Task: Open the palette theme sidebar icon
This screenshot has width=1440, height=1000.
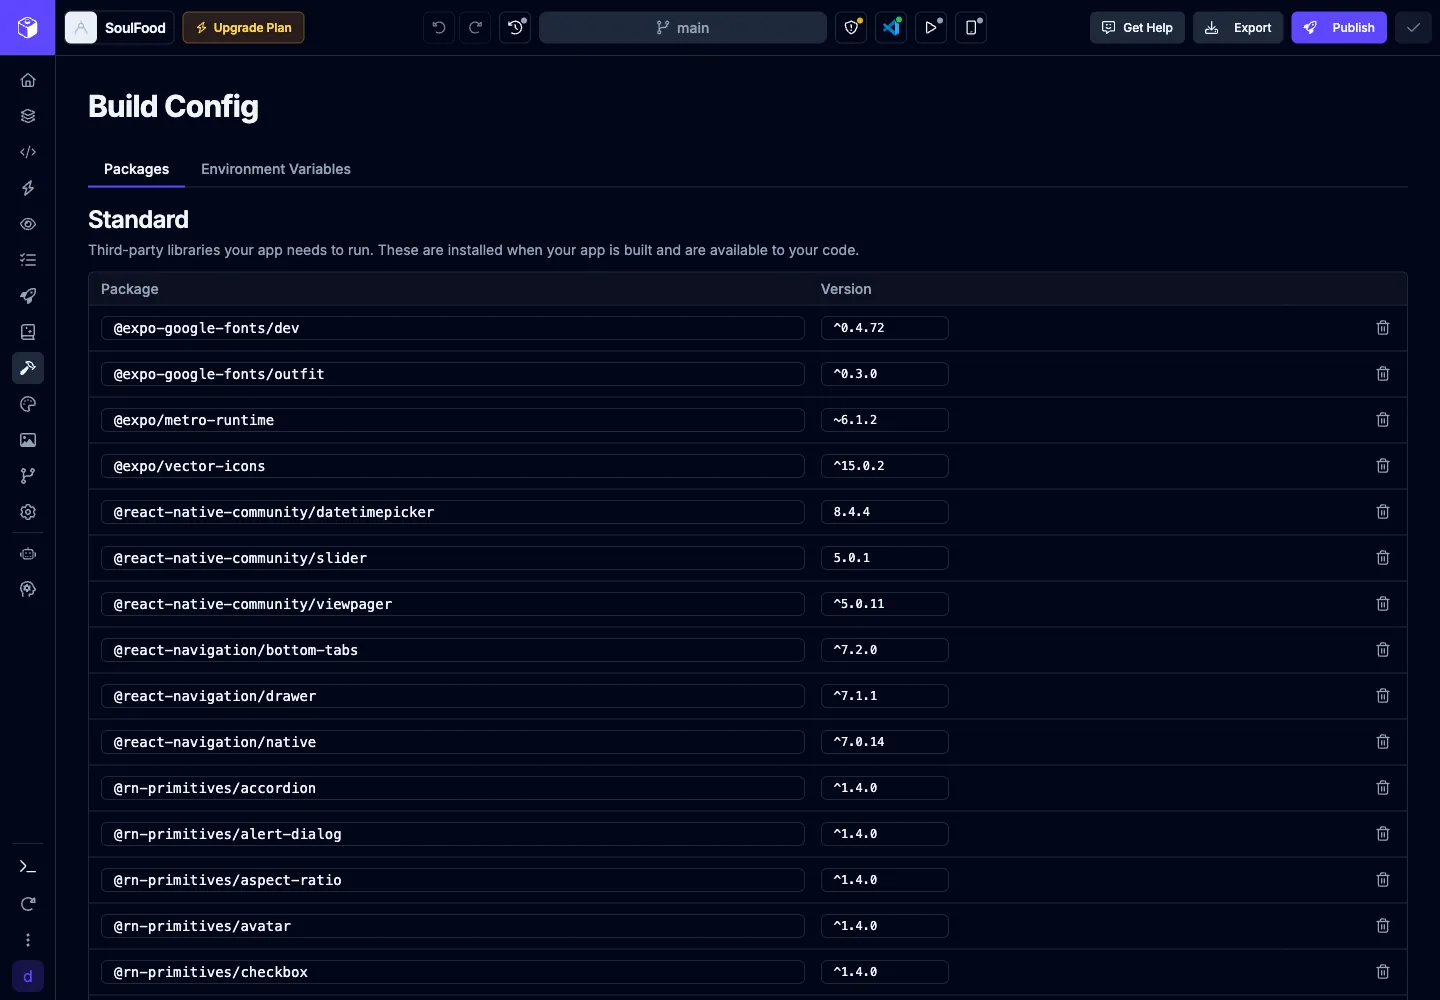Action: 28,404
